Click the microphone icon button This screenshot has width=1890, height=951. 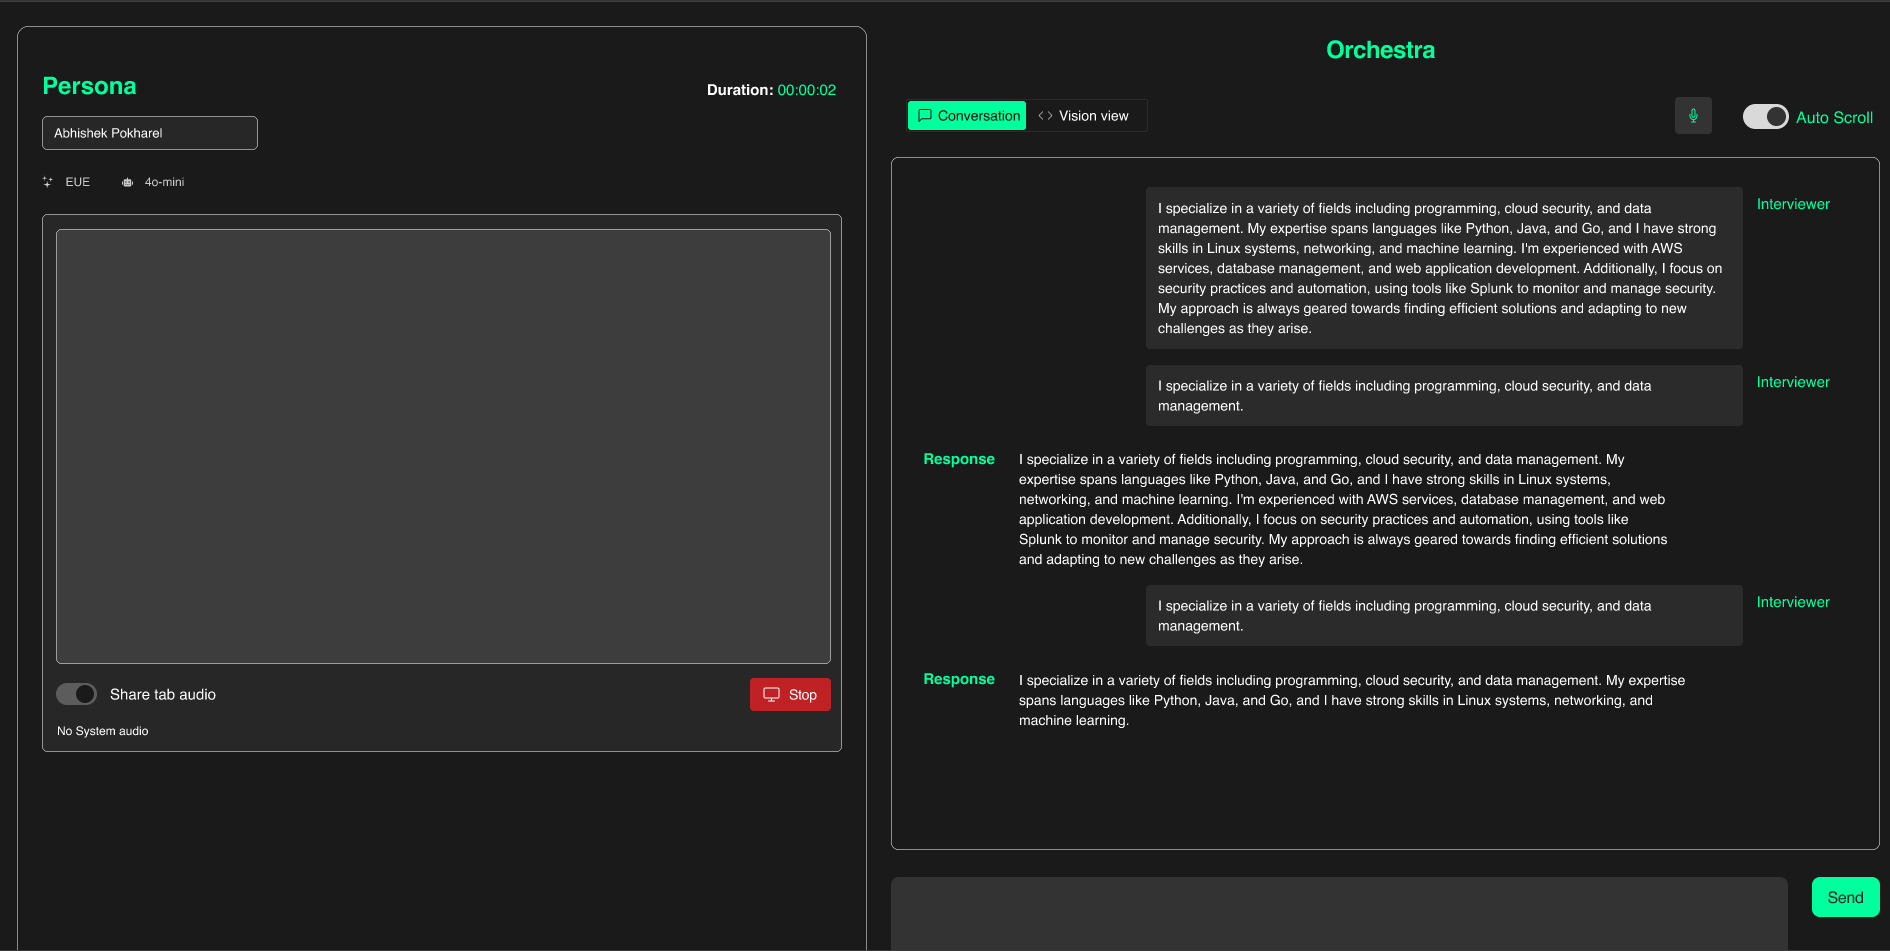pyautogui.click(x=1693, y=116)
